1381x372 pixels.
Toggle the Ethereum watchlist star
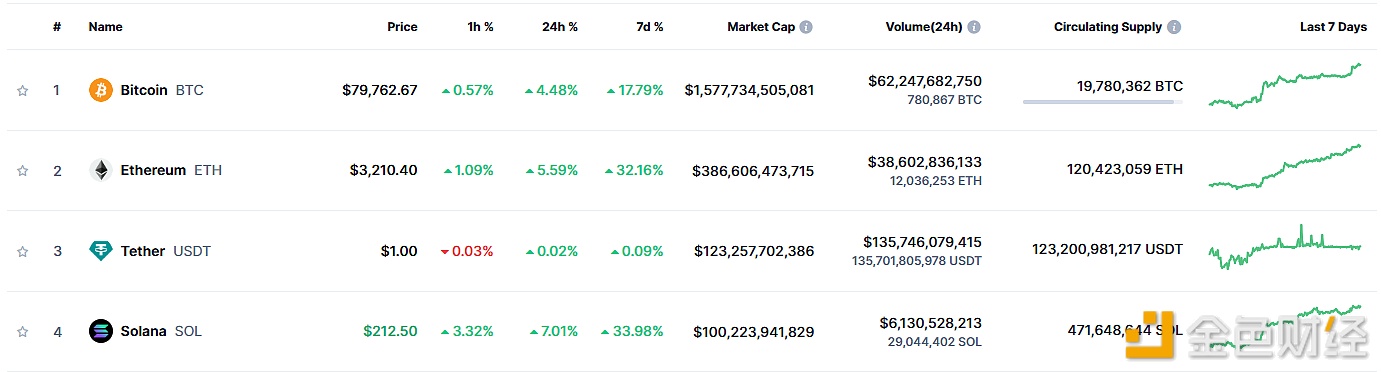[22, 171]
